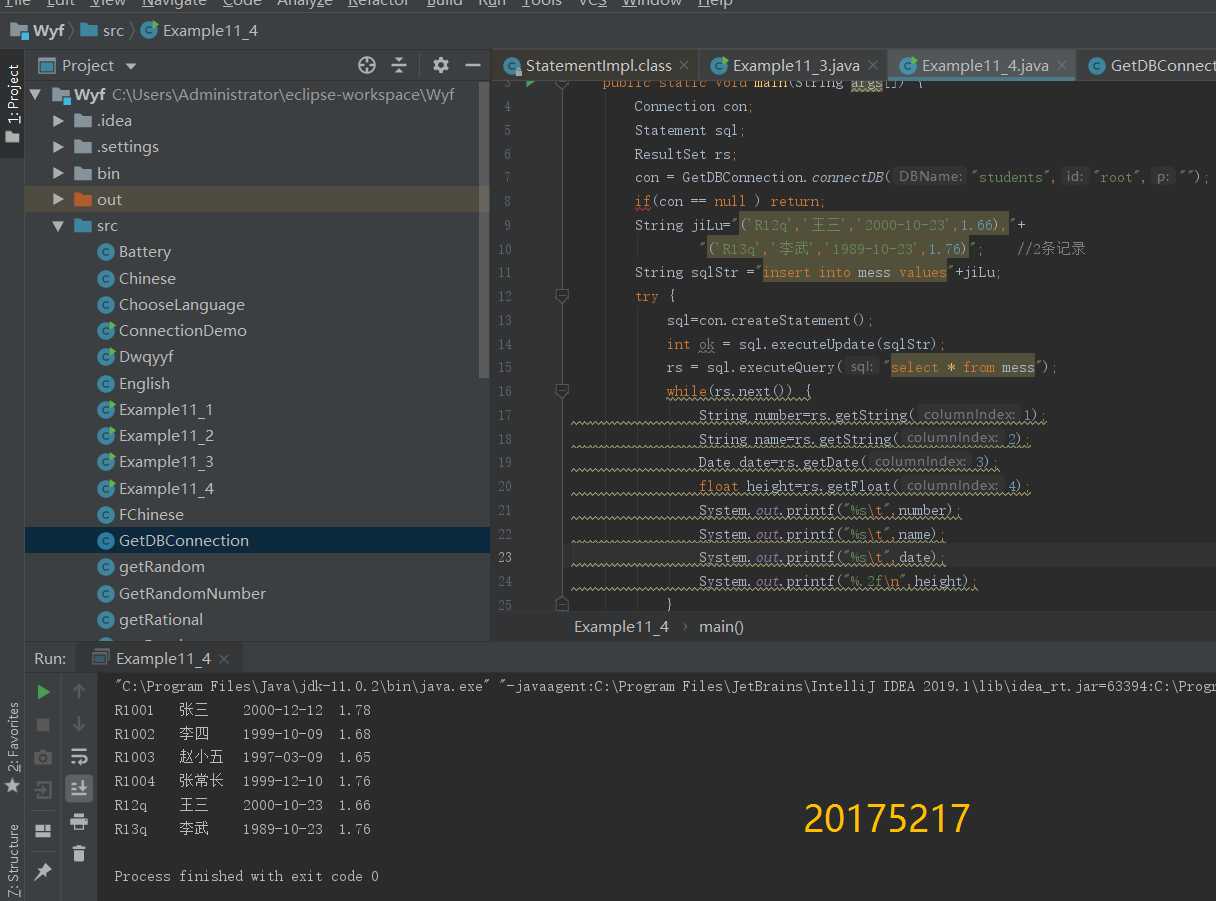Restore layout icon in Run panel

[x=43, y=831]
